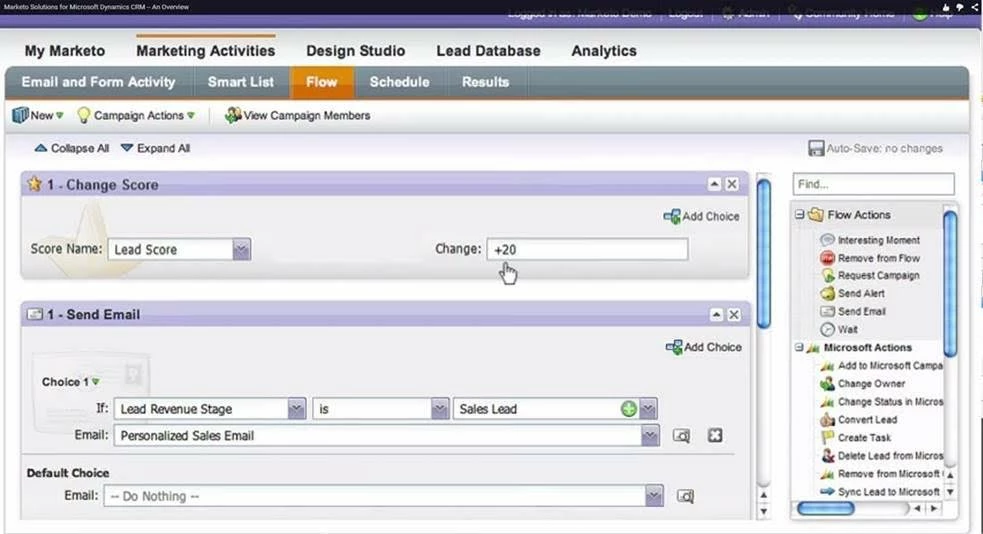The height and width of the screenshot is (534, 983).
Task: Delete Choice 1 with X icon
Action: (x=715, y=435)
